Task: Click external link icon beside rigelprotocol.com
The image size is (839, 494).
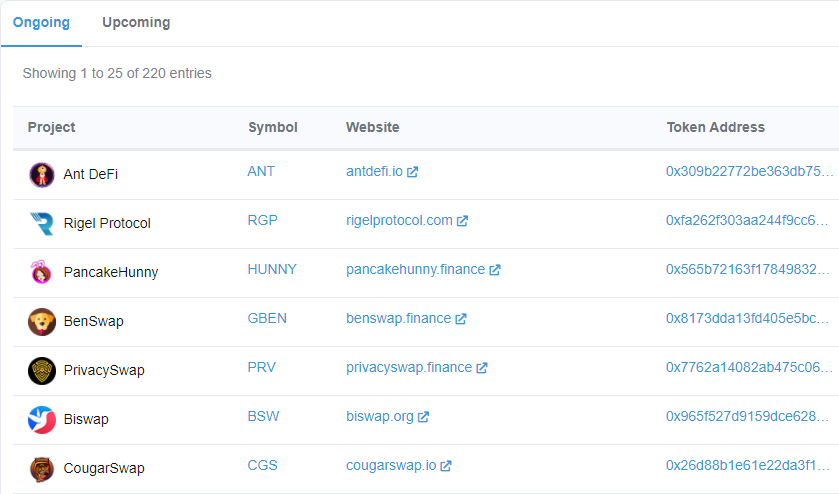Action: (462, 221)
